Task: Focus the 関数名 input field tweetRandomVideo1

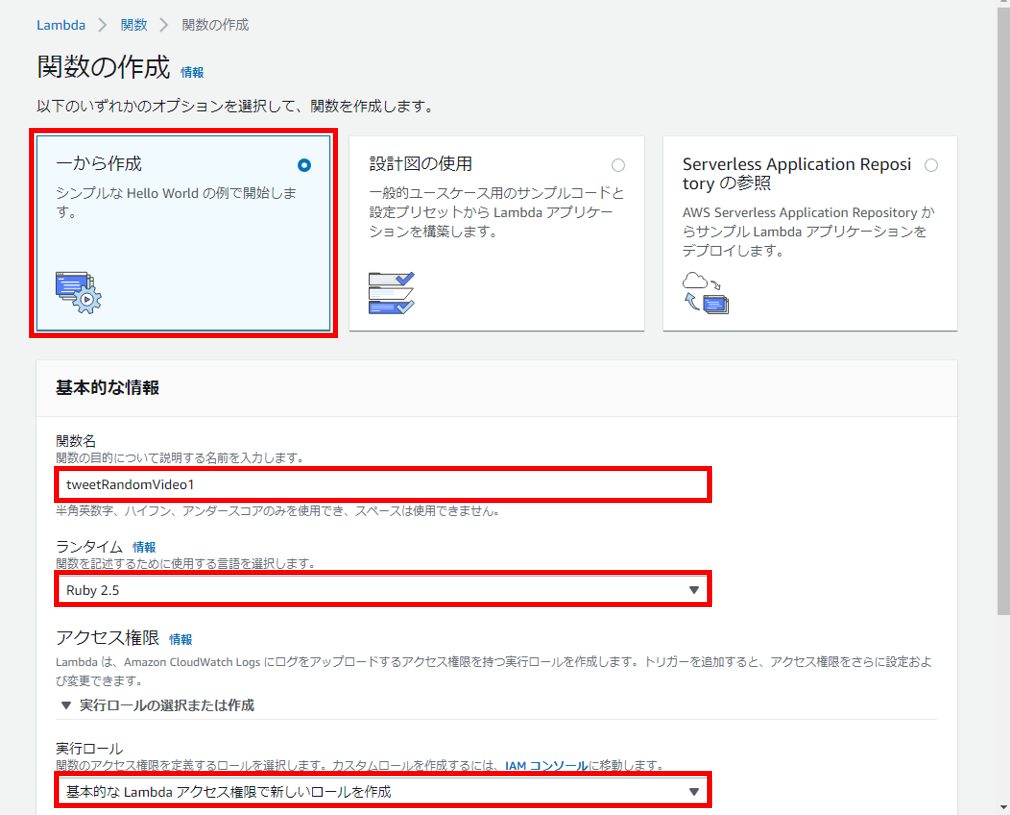Action: point(384,484)
